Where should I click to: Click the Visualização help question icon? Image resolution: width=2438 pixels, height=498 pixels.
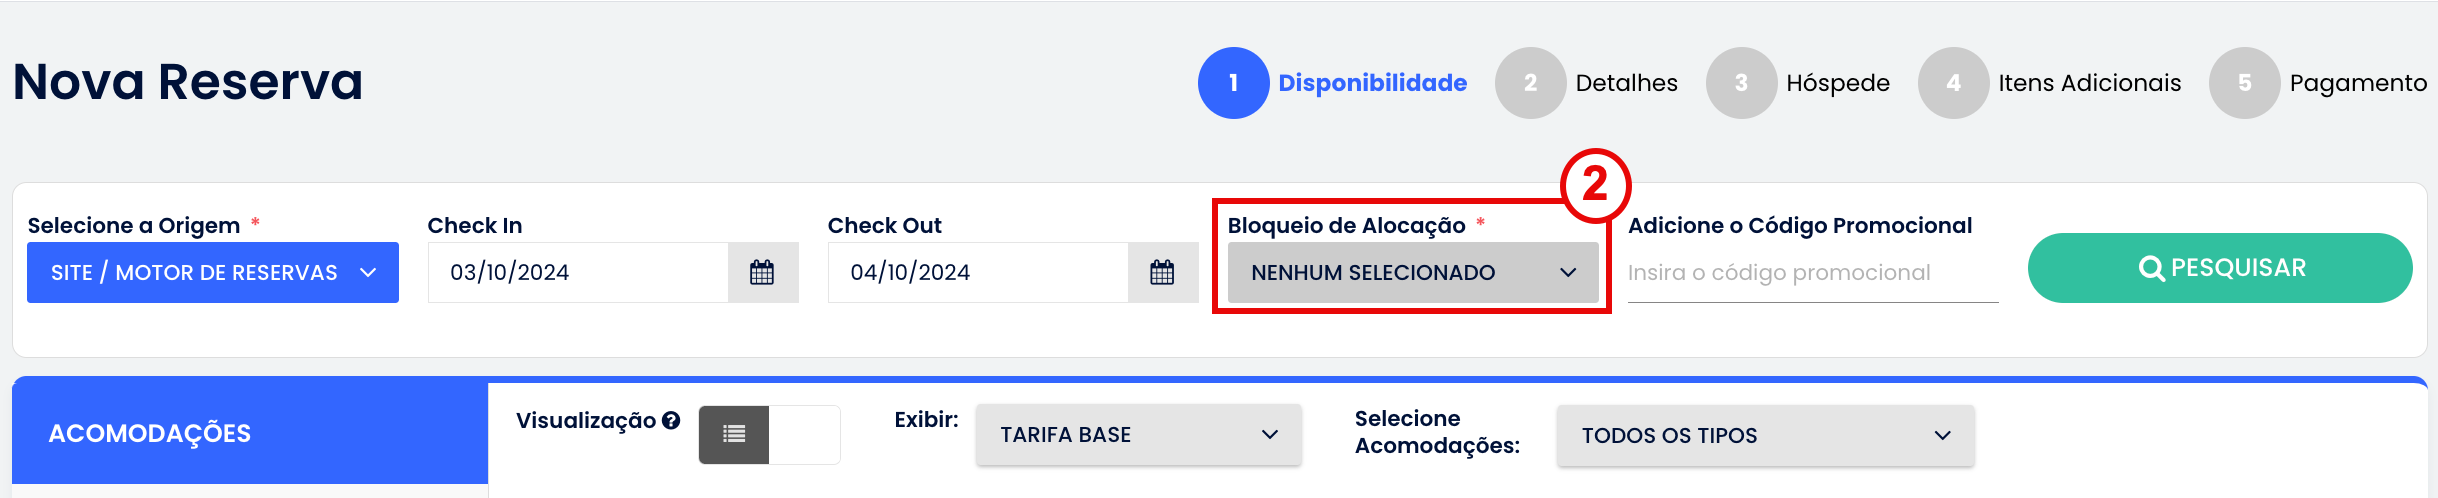tap(671, 421)
